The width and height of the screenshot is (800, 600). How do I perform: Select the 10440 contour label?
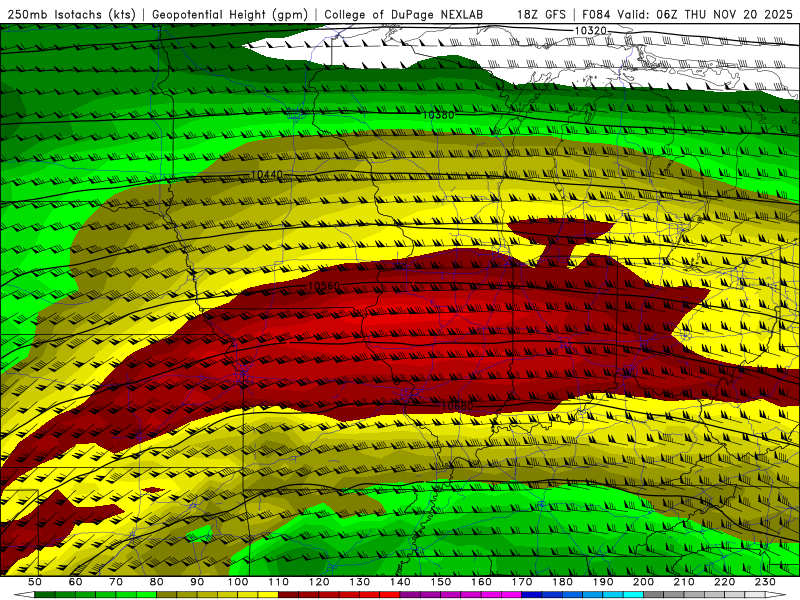tap(267, 175)
